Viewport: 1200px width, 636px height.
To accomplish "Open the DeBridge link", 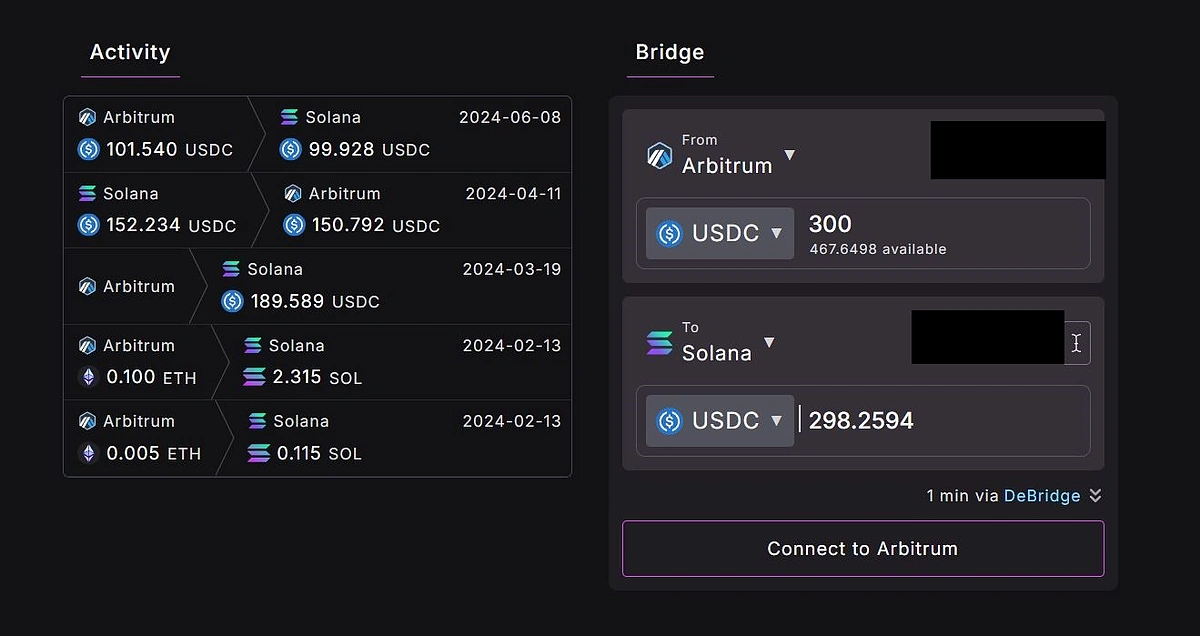I will pos(1043,495).
